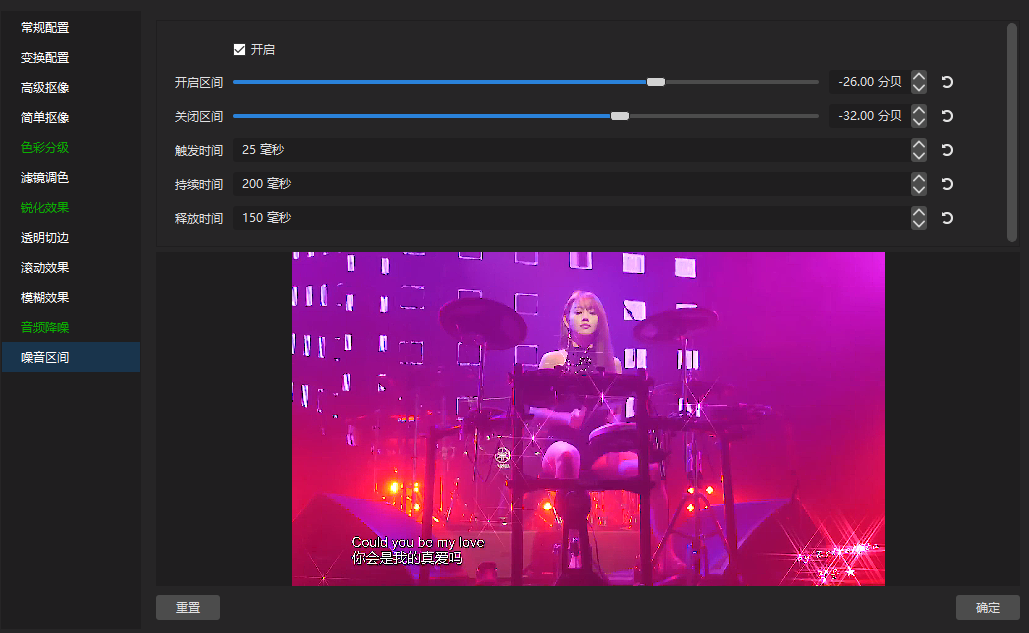The width and height of the screenshot is (1029, 633).
Task: Increase the 关闭区间 decibel value with up arrow
Action: point(919,110)
